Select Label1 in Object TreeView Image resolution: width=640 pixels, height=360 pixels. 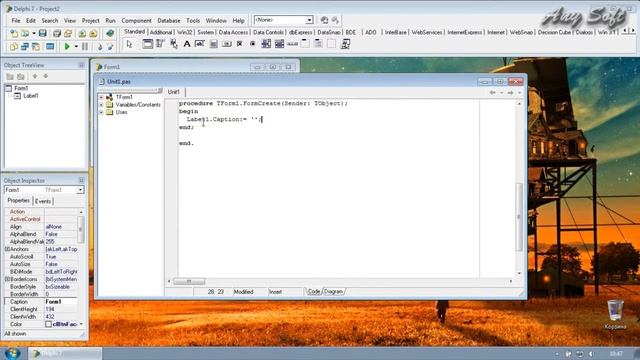click(31, 96)
